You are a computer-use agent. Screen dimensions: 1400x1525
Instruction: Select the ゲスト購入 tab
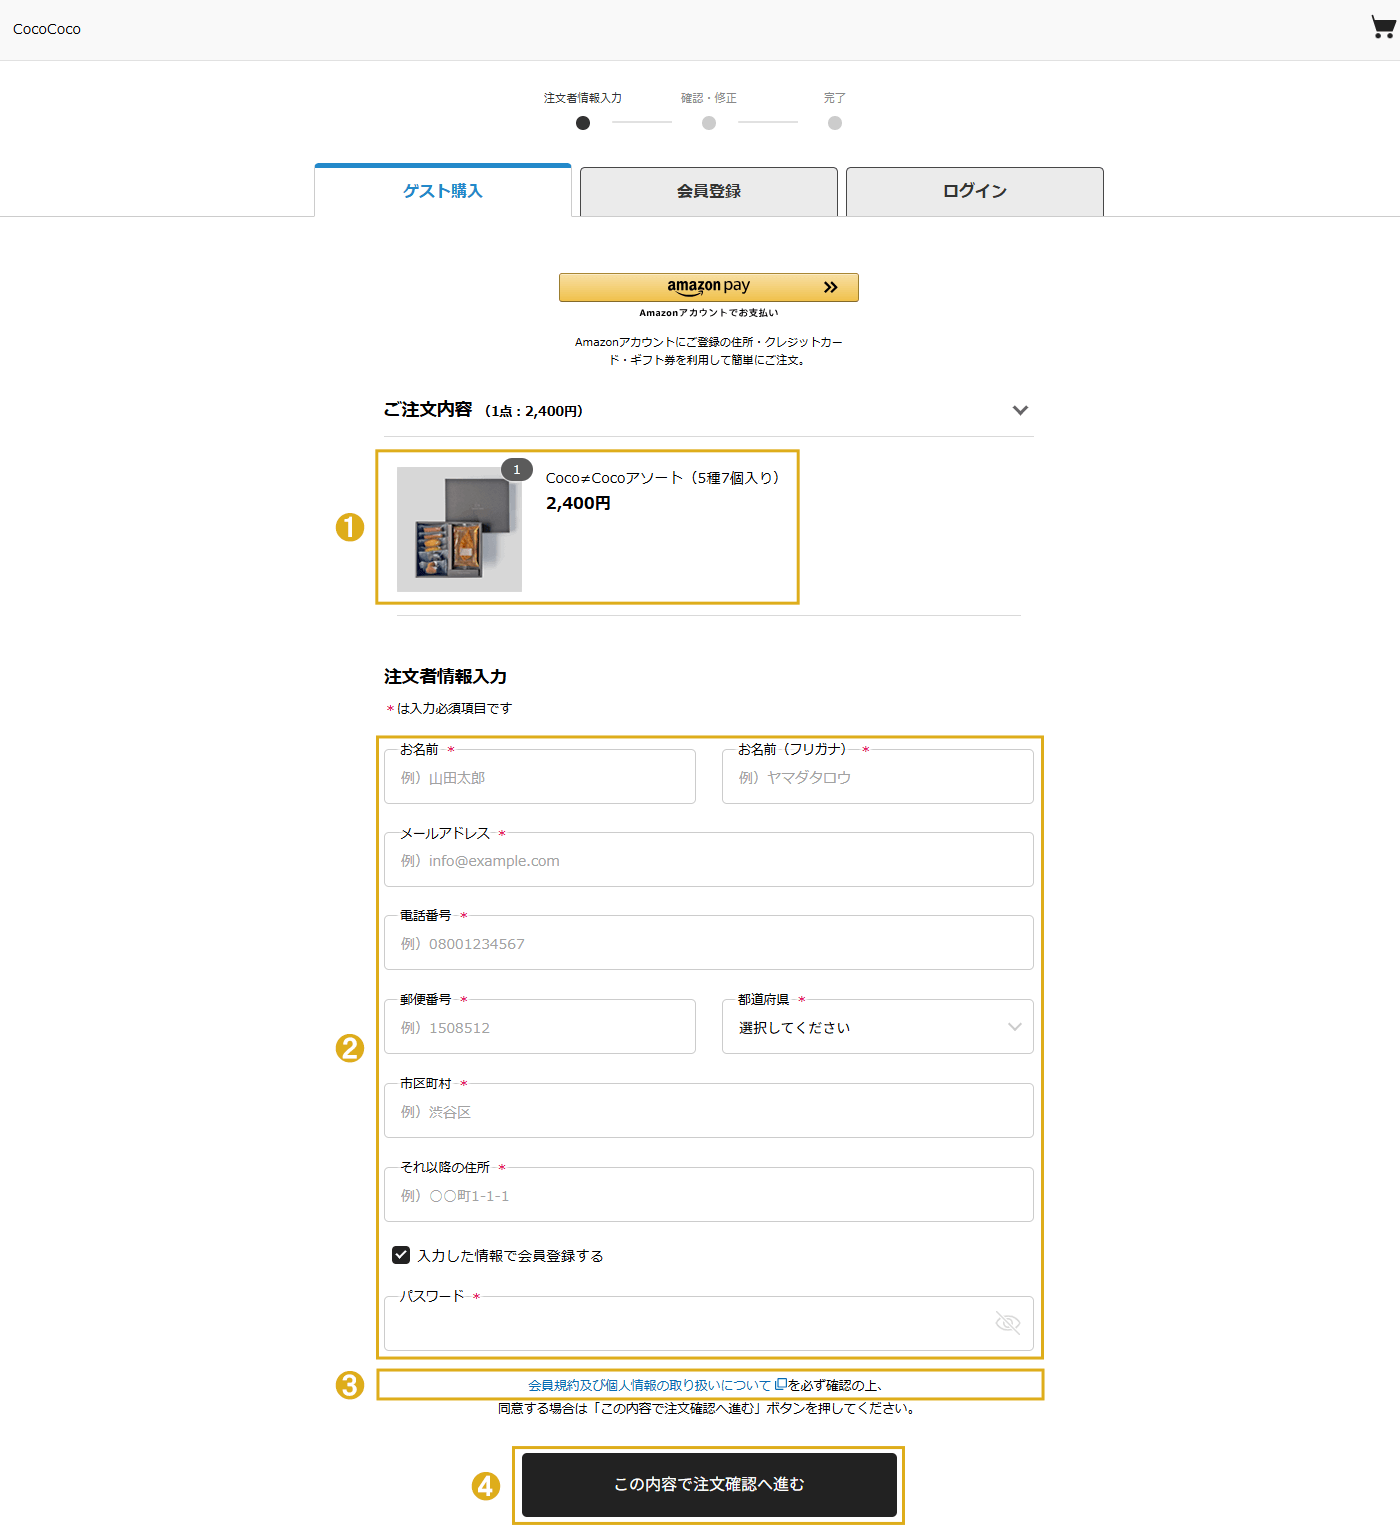click(442, 191)
